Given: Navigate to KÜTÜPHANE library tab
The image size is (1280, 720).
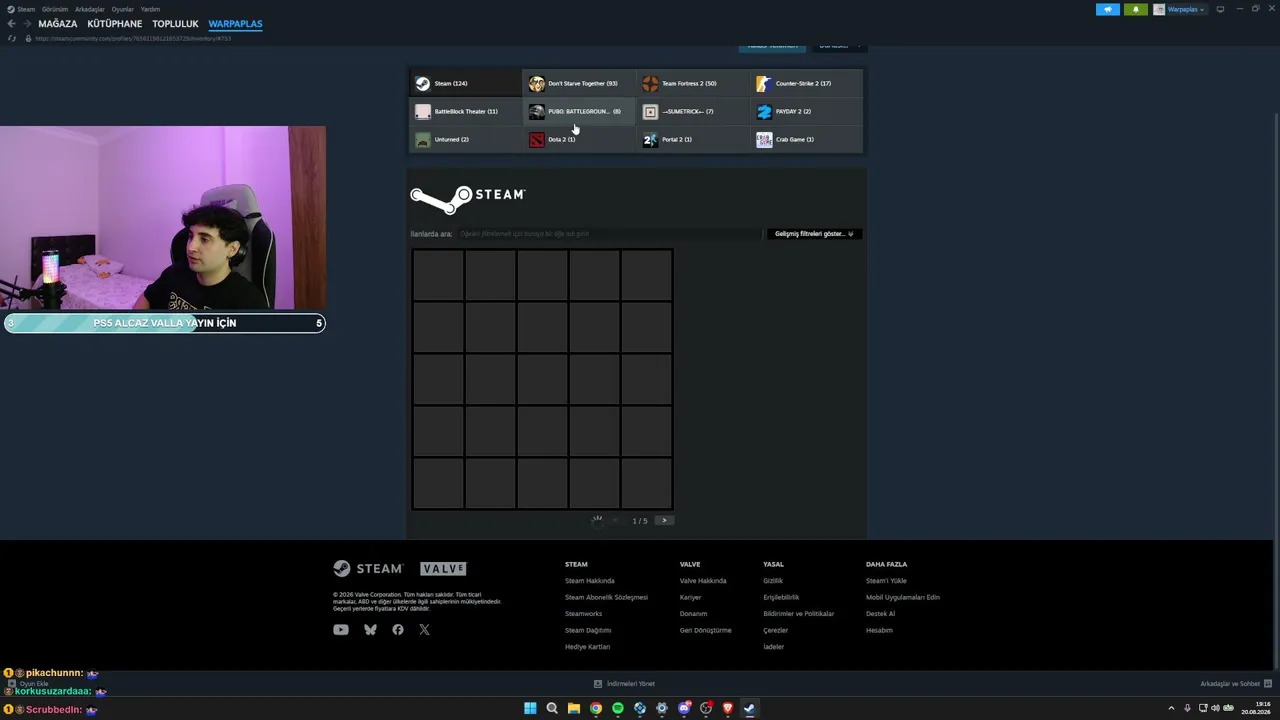Looking at the screenshot, I should (115, 24).
